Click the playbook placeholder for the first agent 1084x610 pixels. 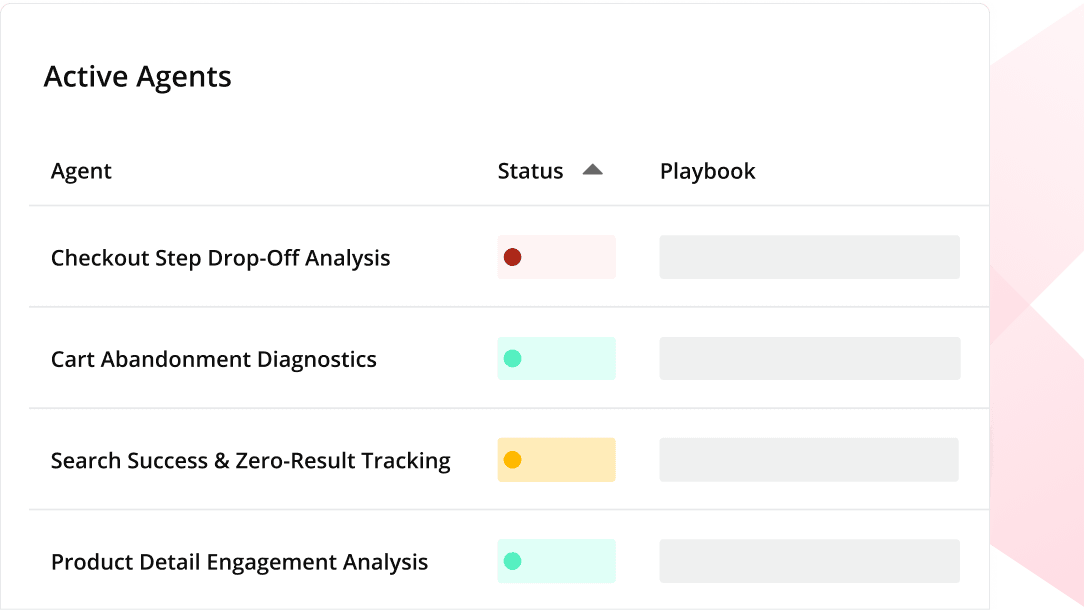(x=808, y=256)
